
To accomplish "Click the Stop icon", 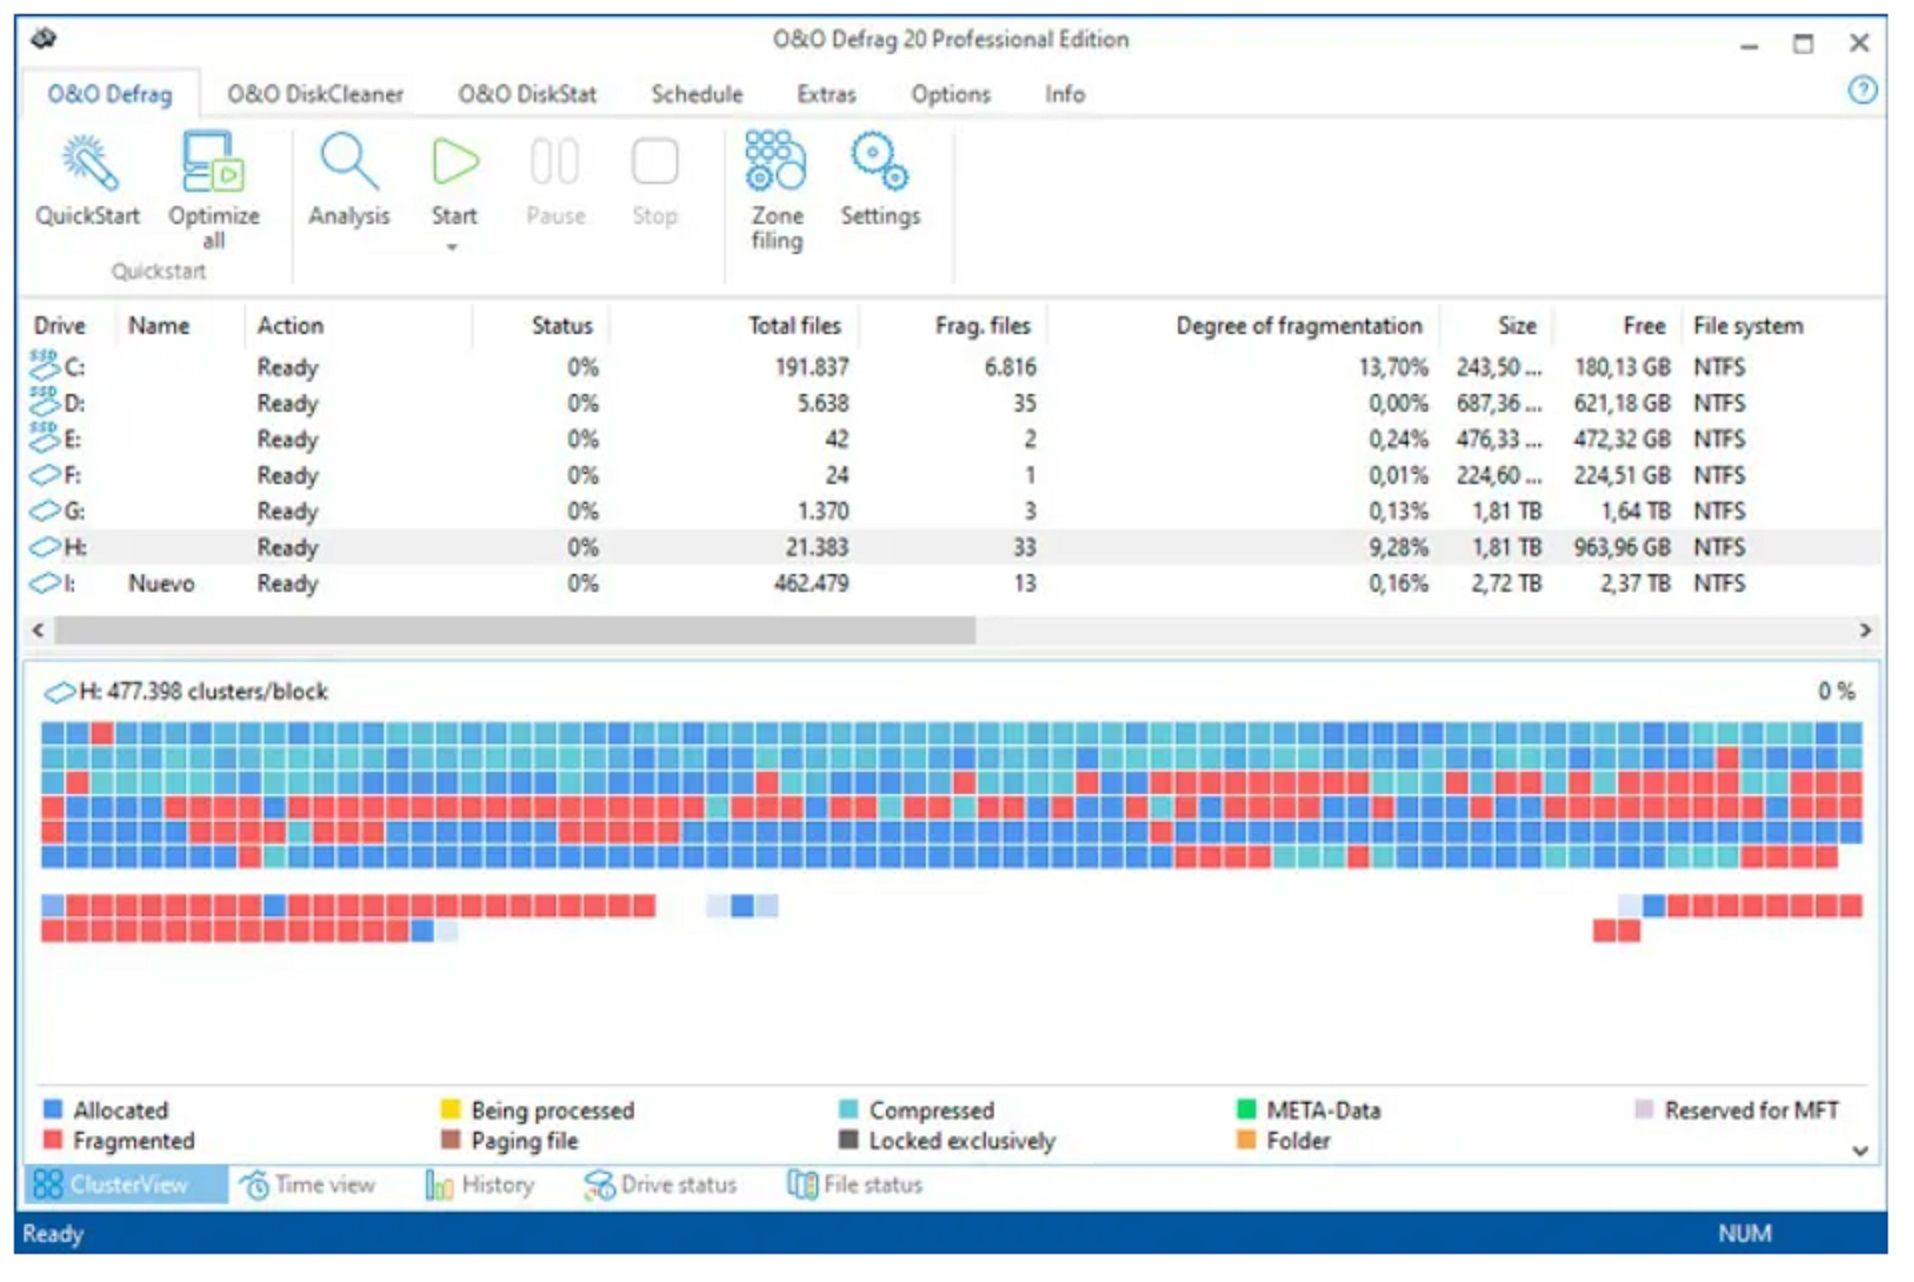I will (x=655, y=162).
